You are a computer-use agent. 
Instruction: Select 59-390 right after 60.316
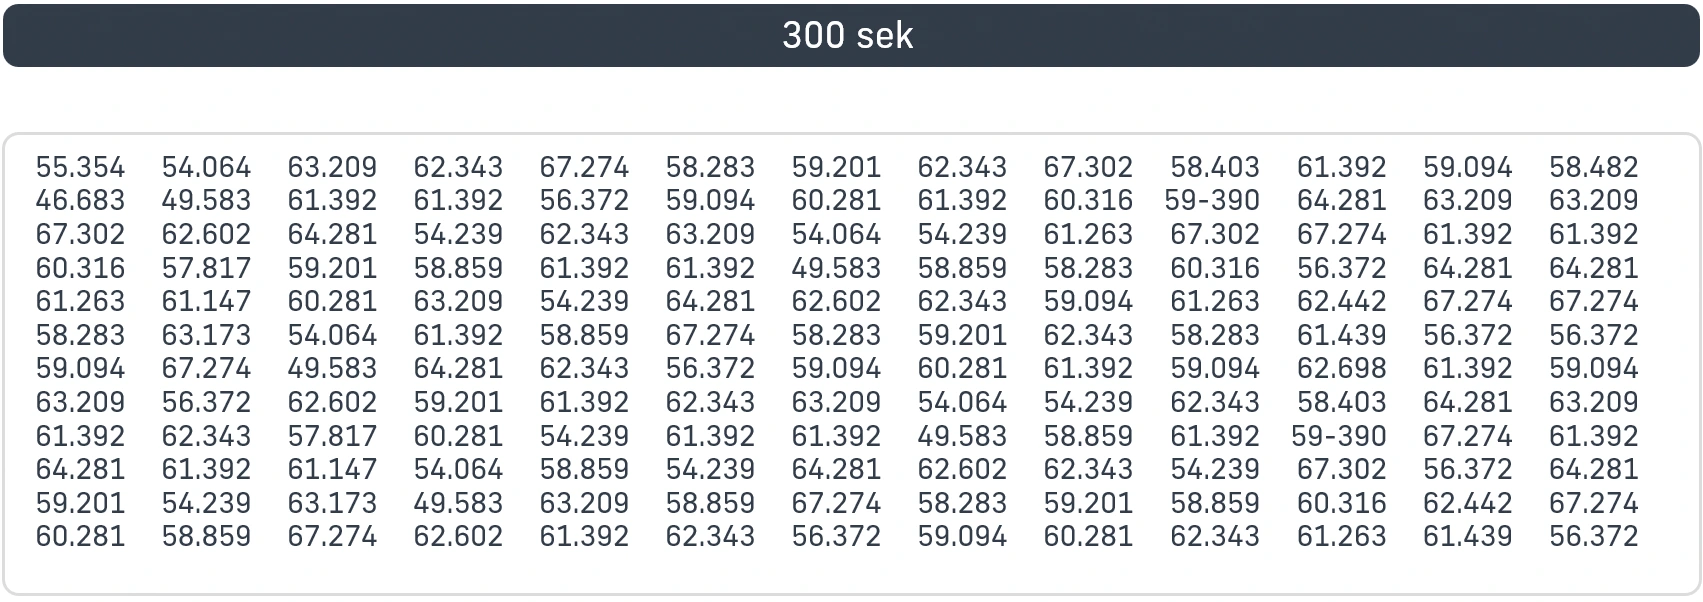click(x=1212, y=200)
